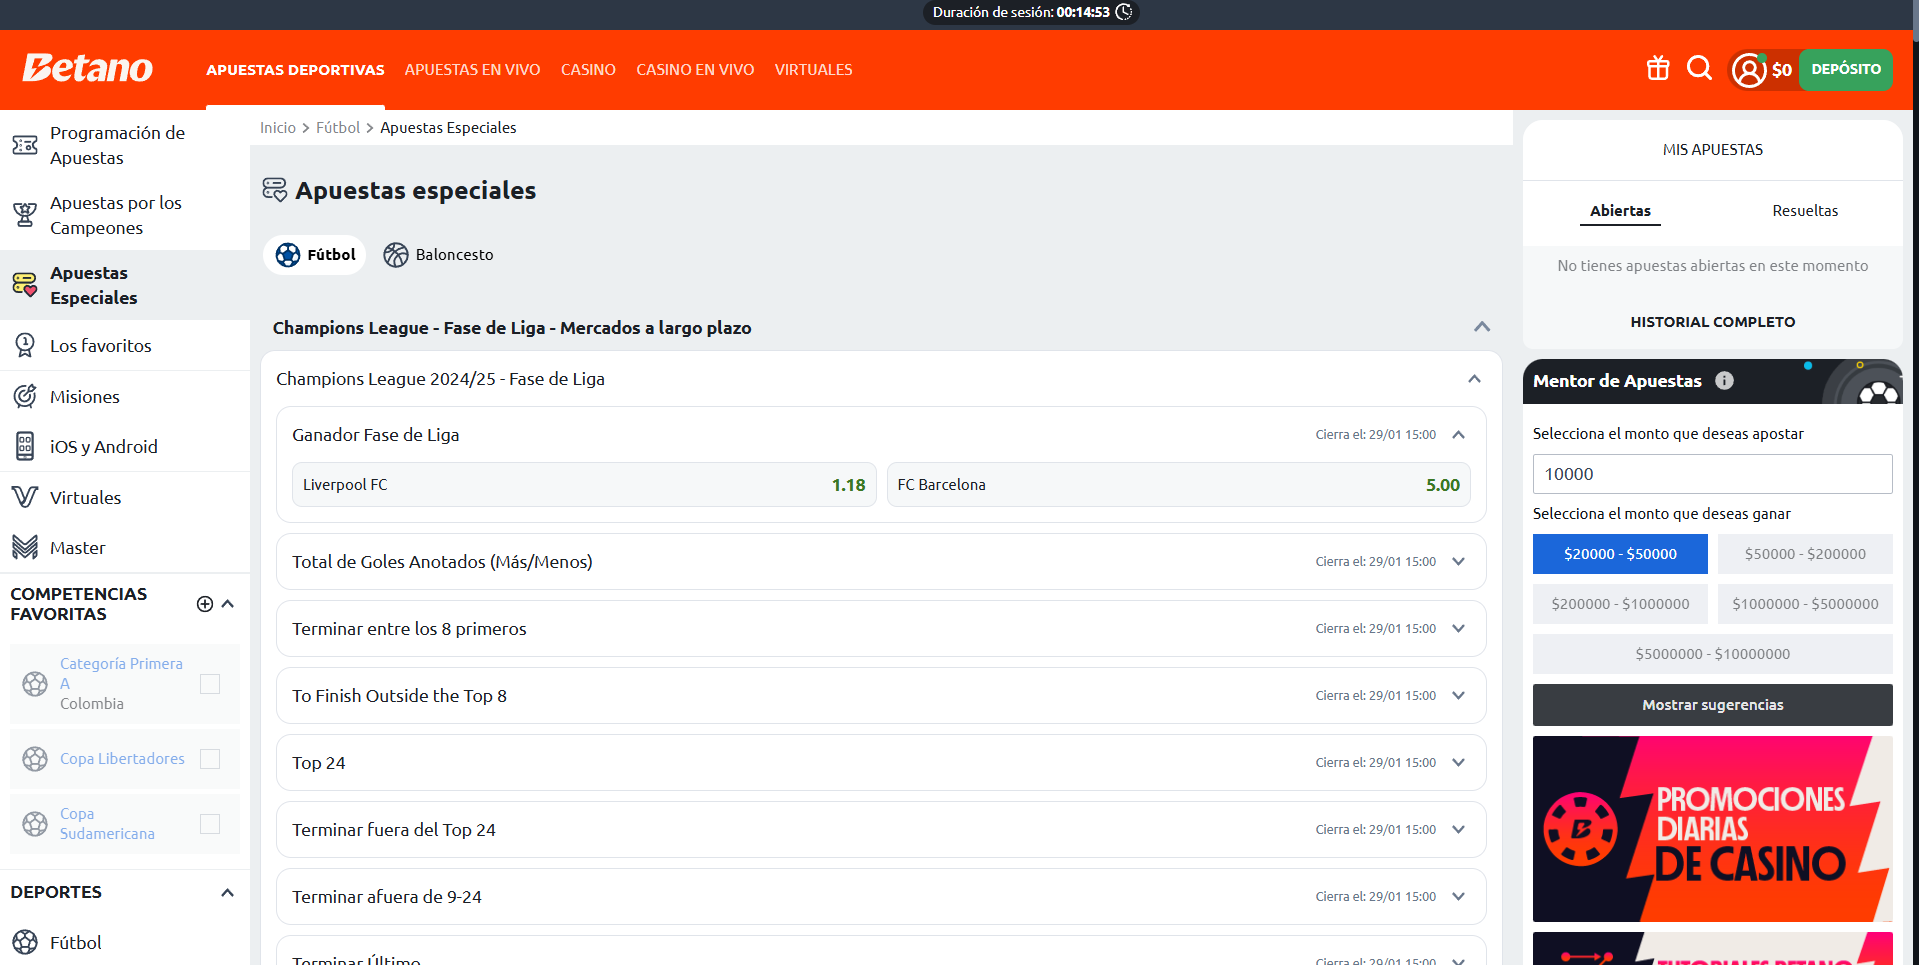Collapse the Deportes sidebar section
Screen dimensions: 1919x965
pos(228,892)
